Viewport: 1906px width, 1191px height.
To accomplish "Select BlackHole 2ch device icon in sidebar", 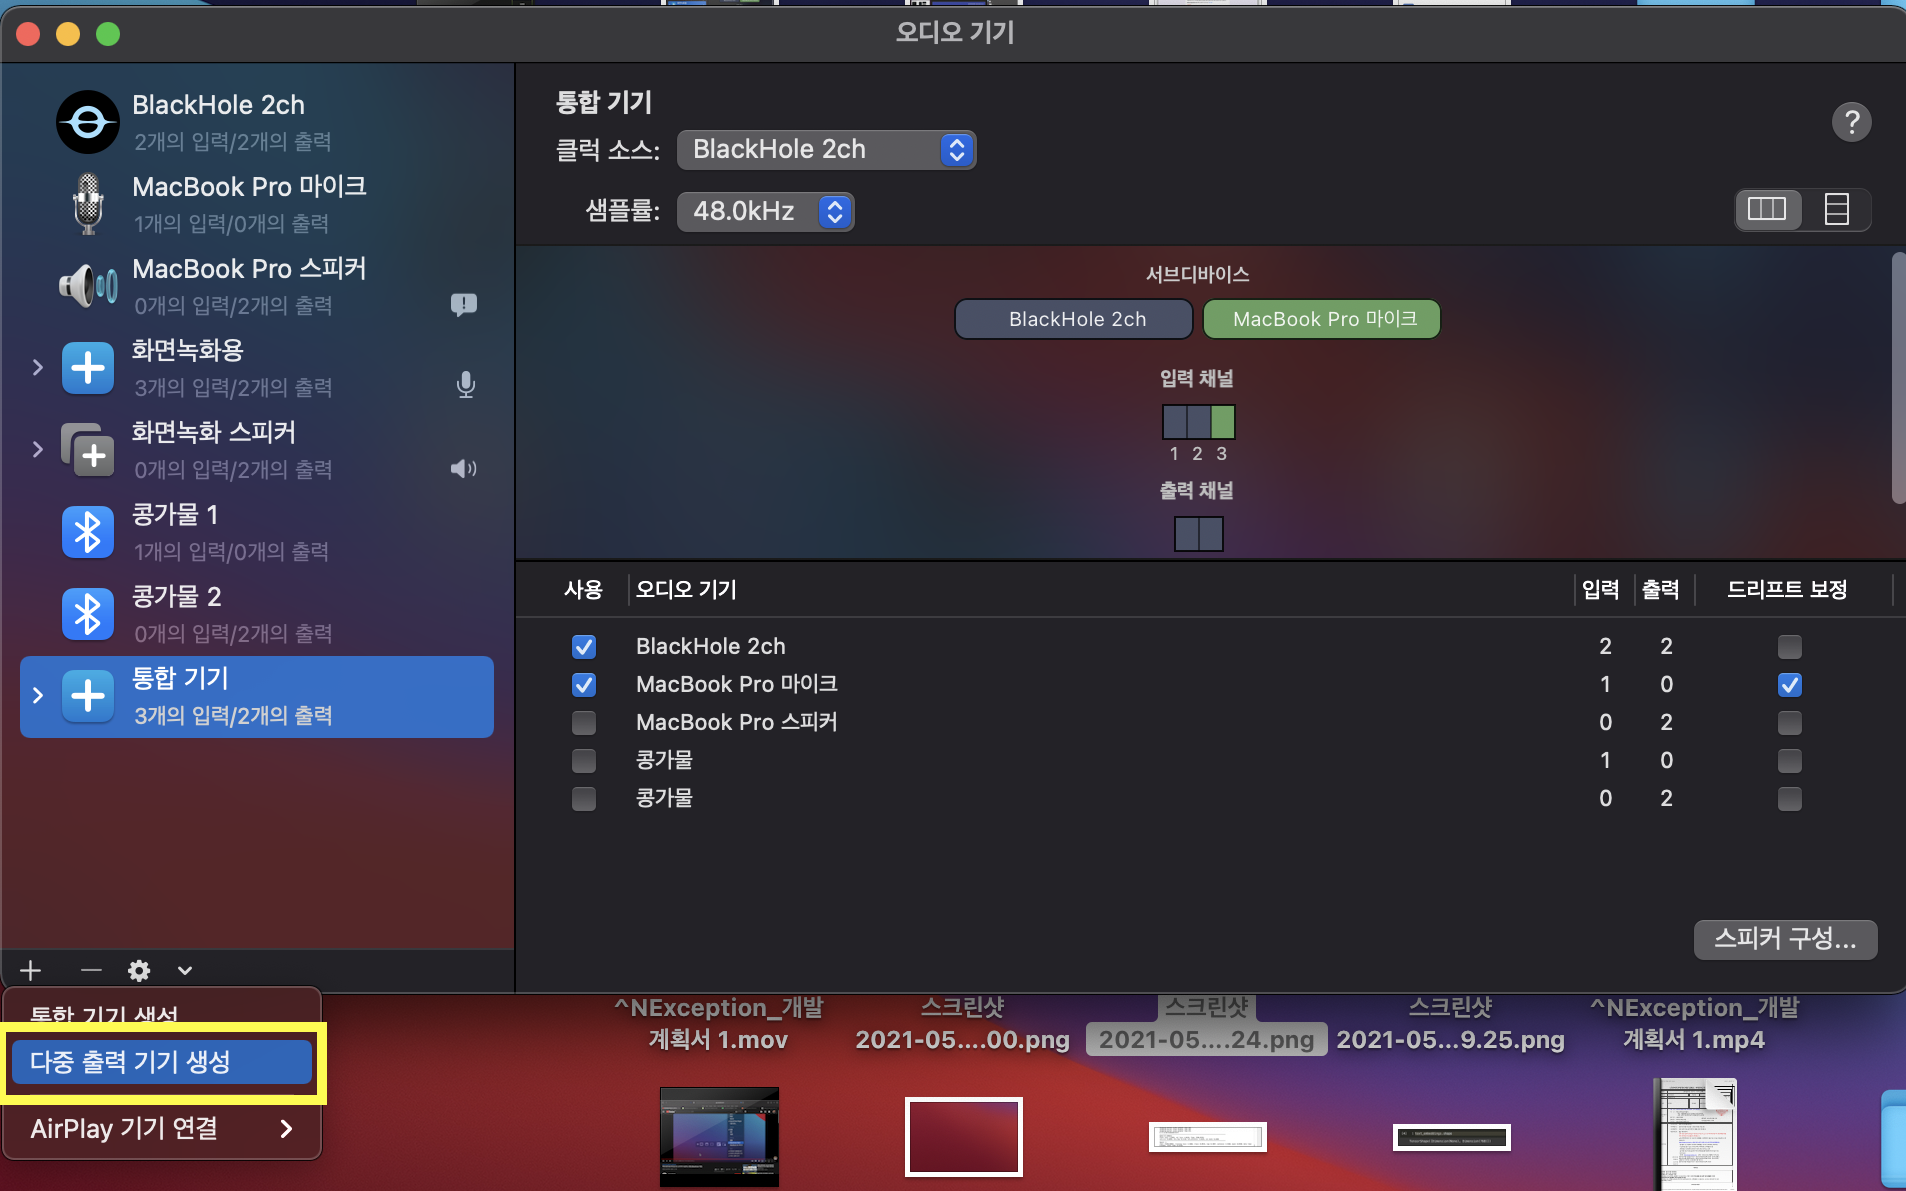I will click(x=88, y=122).
